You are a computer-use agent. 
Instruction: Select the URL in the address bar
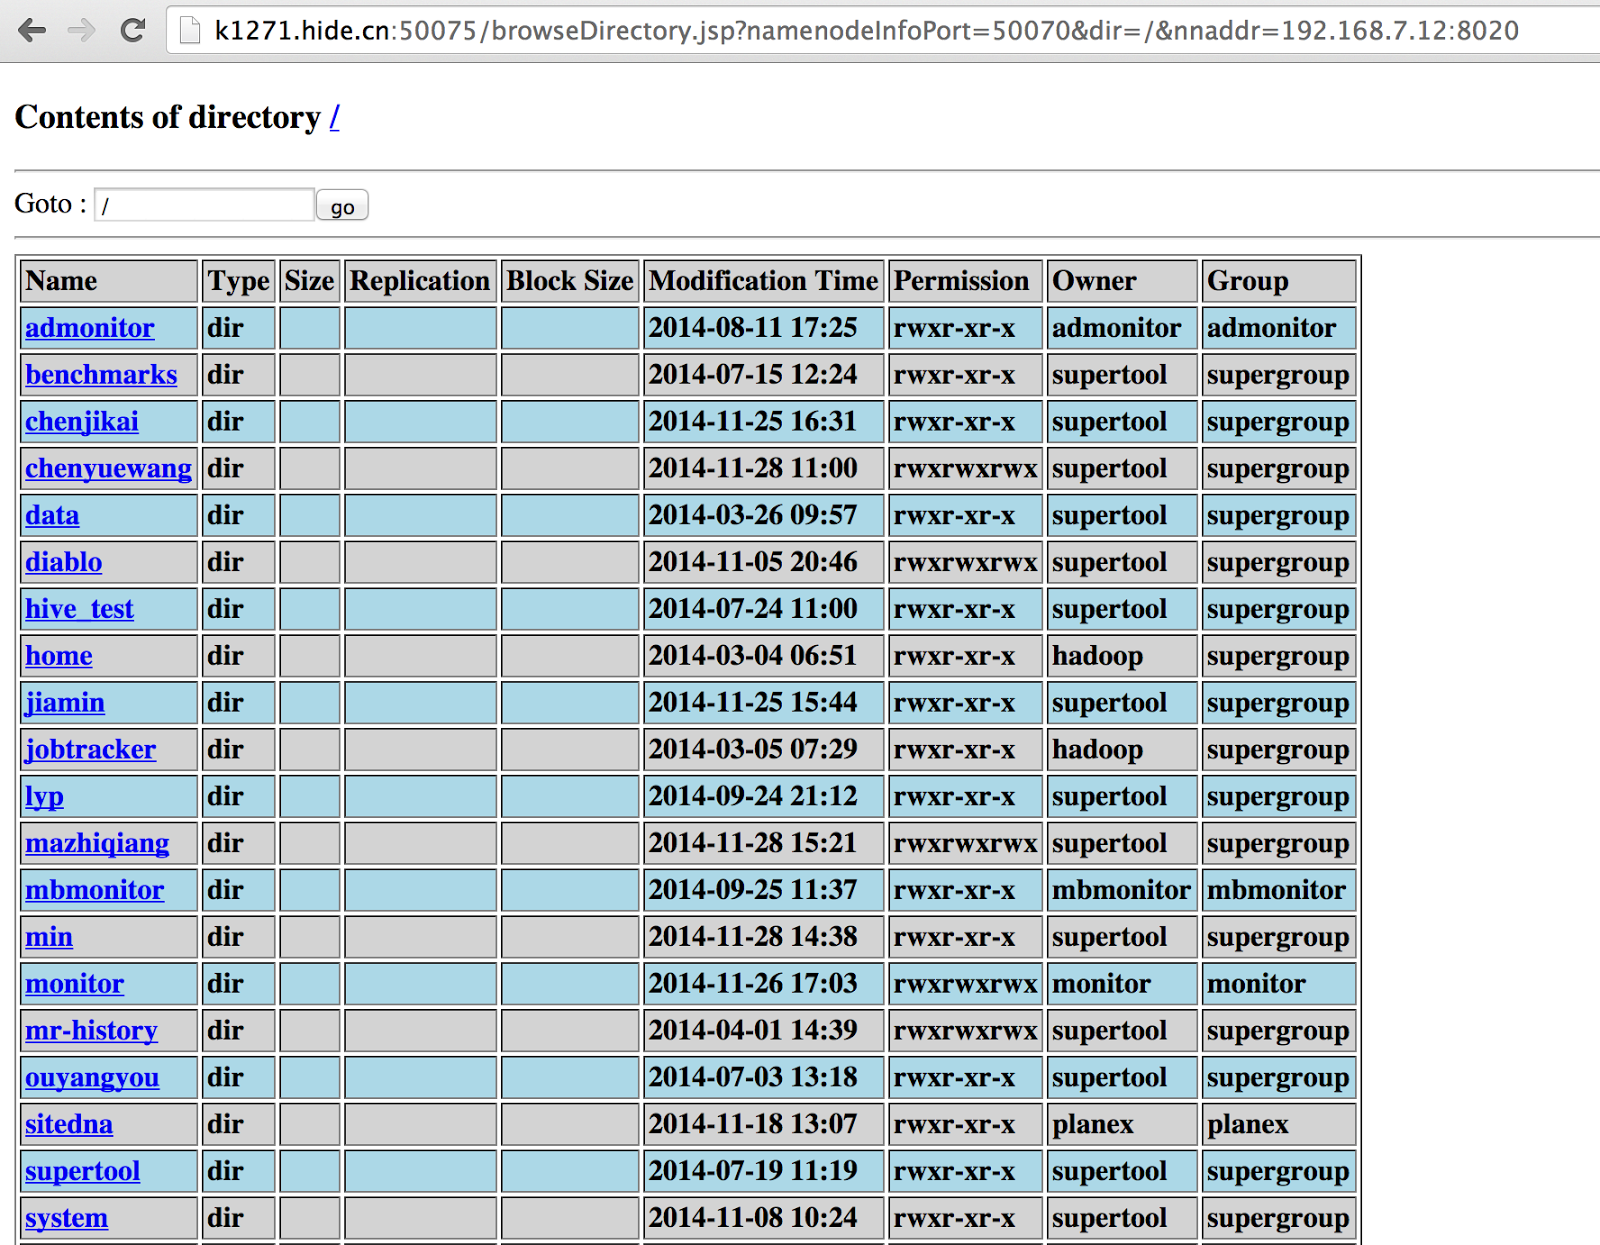[x=866, y=31]
